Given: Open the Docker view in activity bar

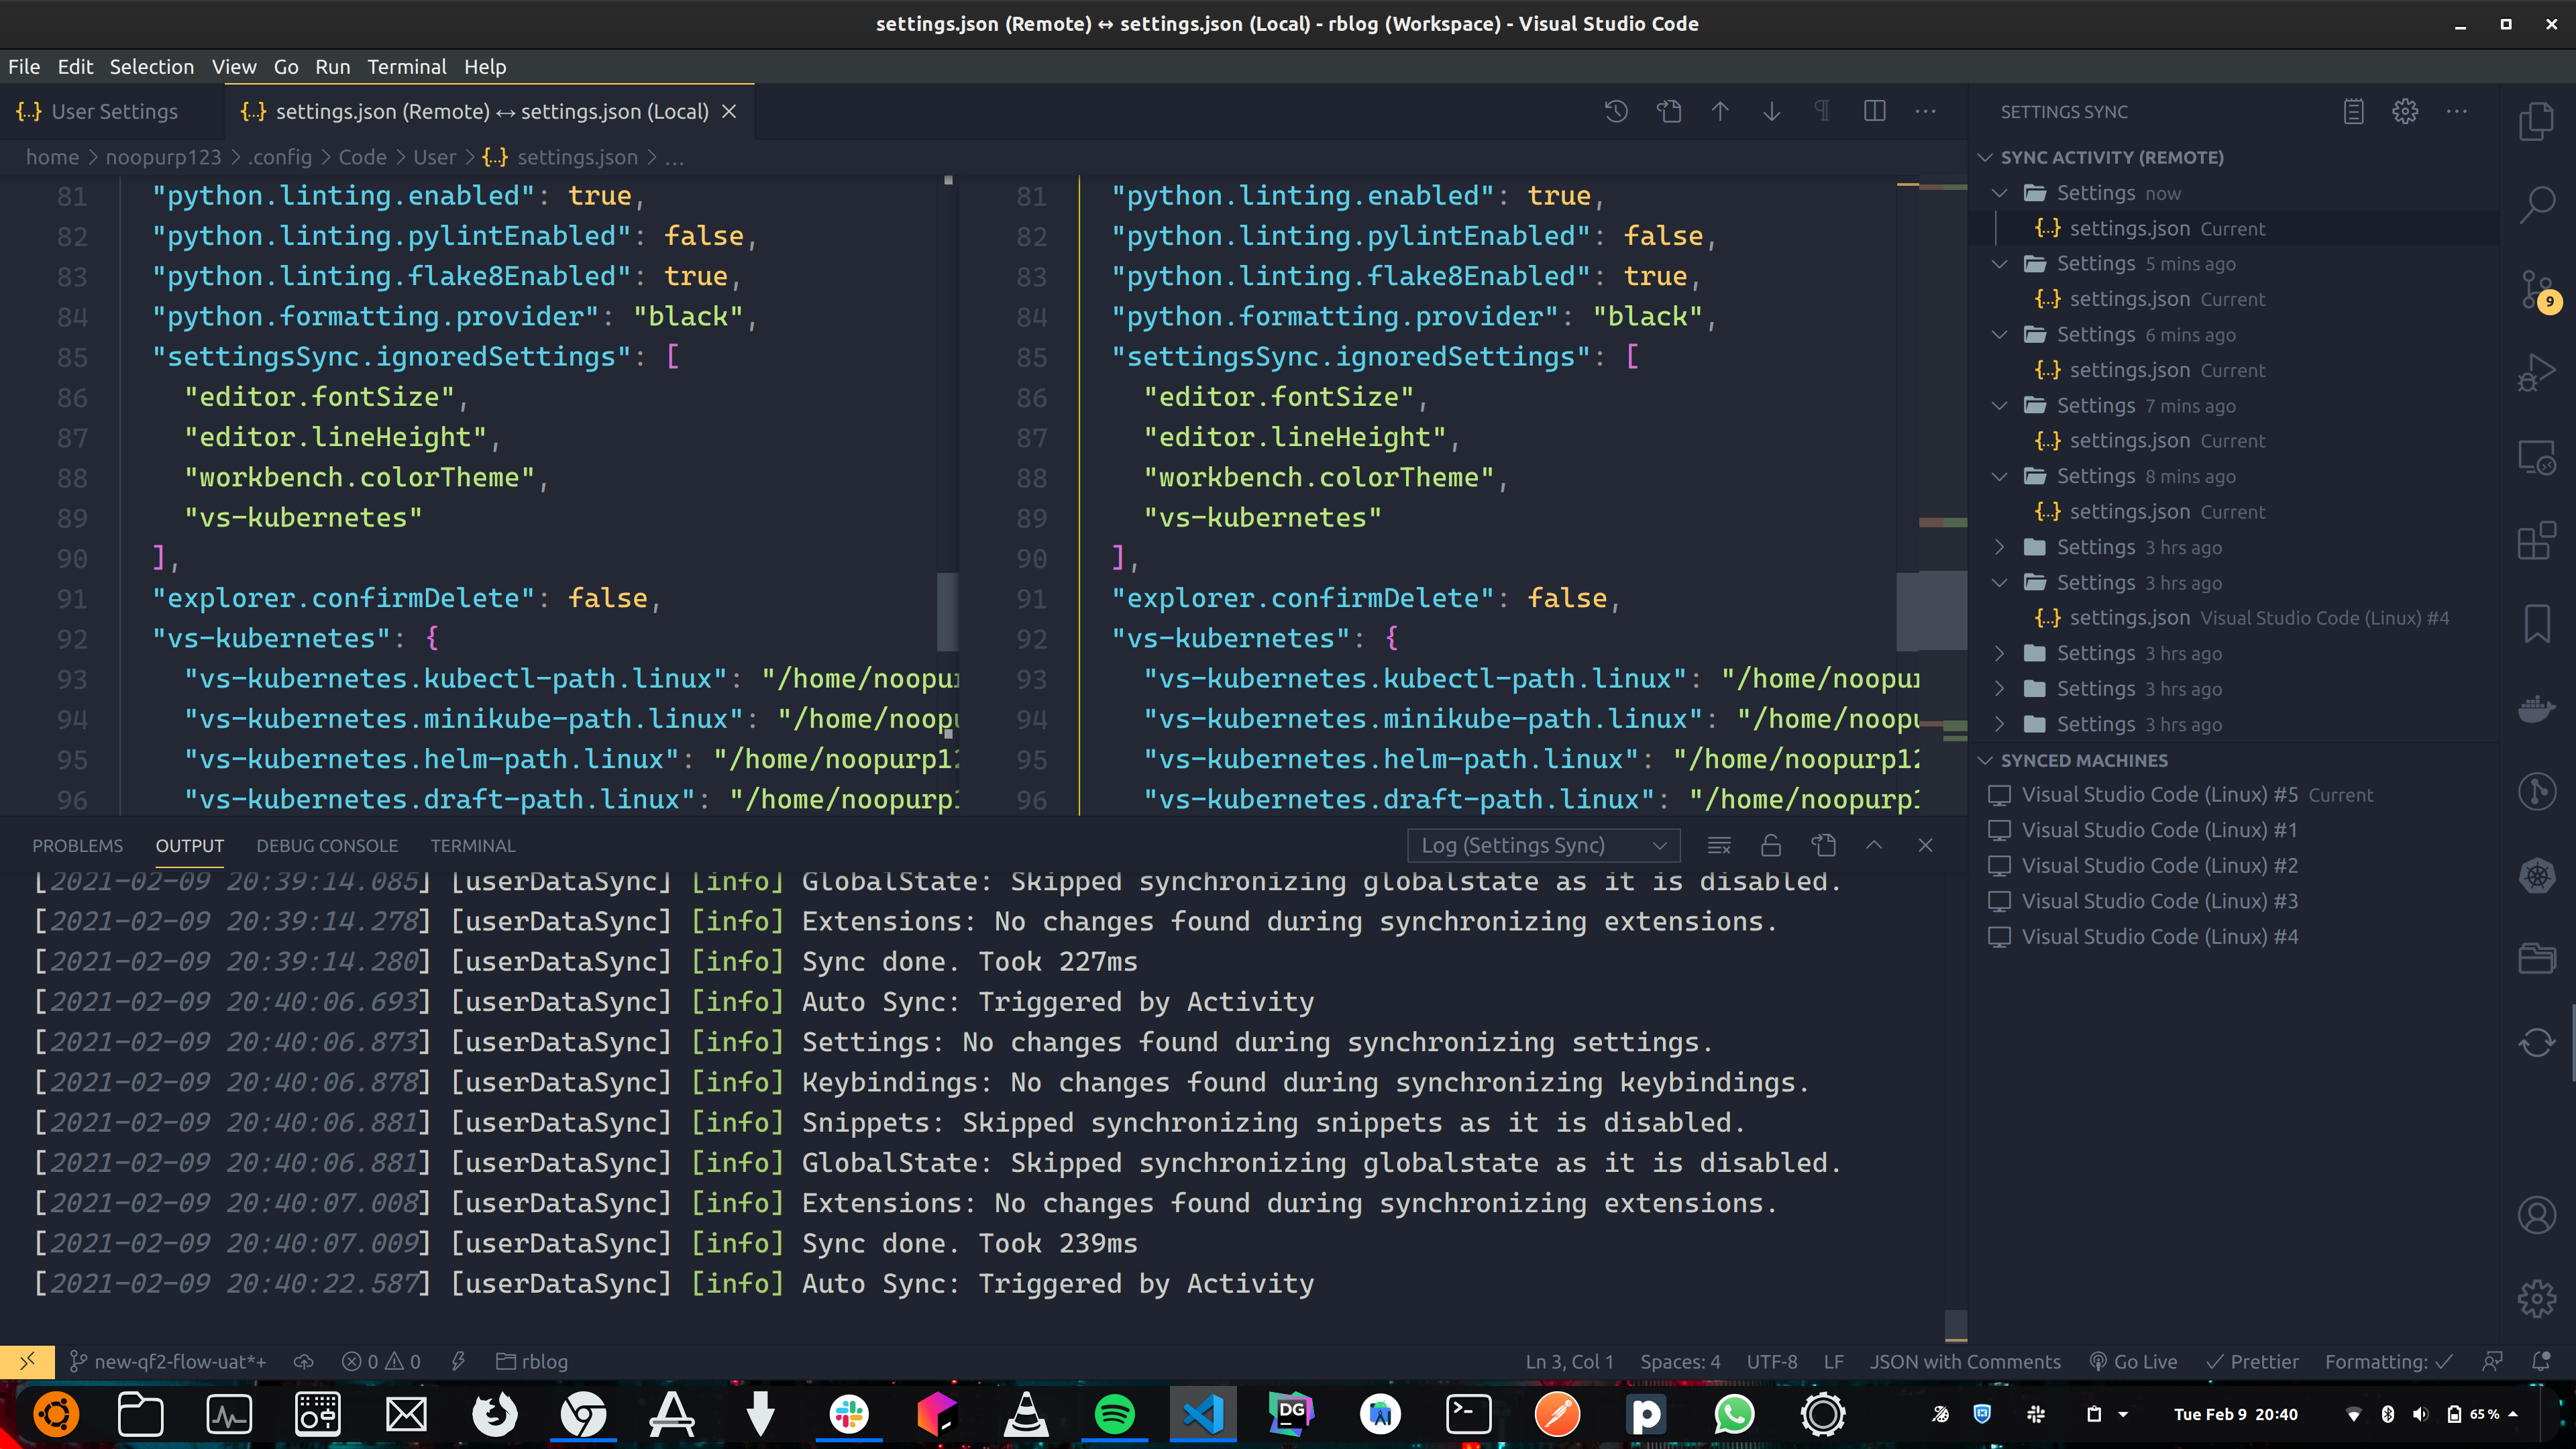Looking at the screenshot, I should (2536, 709).
